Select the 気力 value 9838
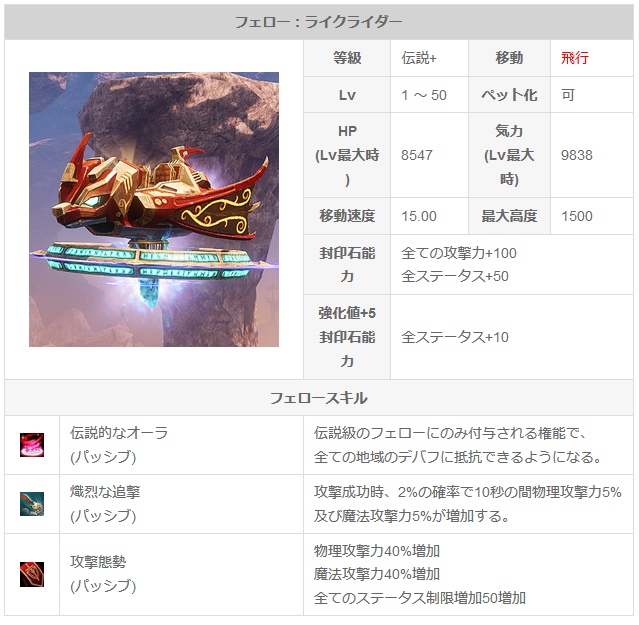 click(x=577, y=155)
